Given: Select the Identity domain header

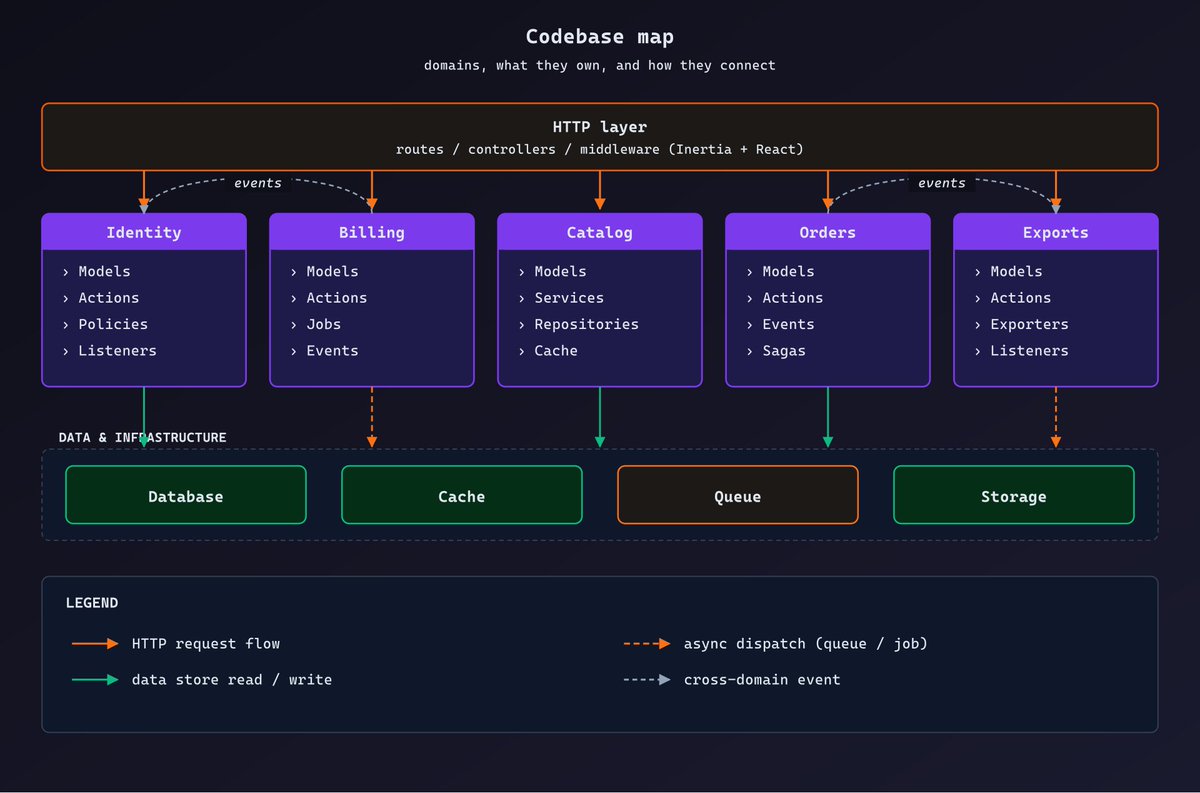Looking at the screenshot, I should coord(144,232).
